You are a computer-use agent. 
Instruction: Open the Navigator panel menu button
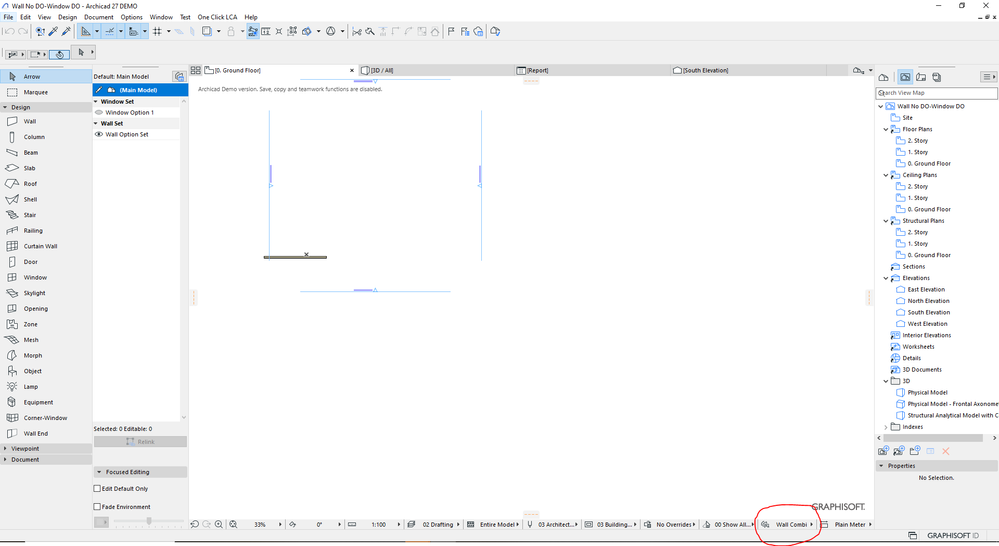(x=988, y=77)
